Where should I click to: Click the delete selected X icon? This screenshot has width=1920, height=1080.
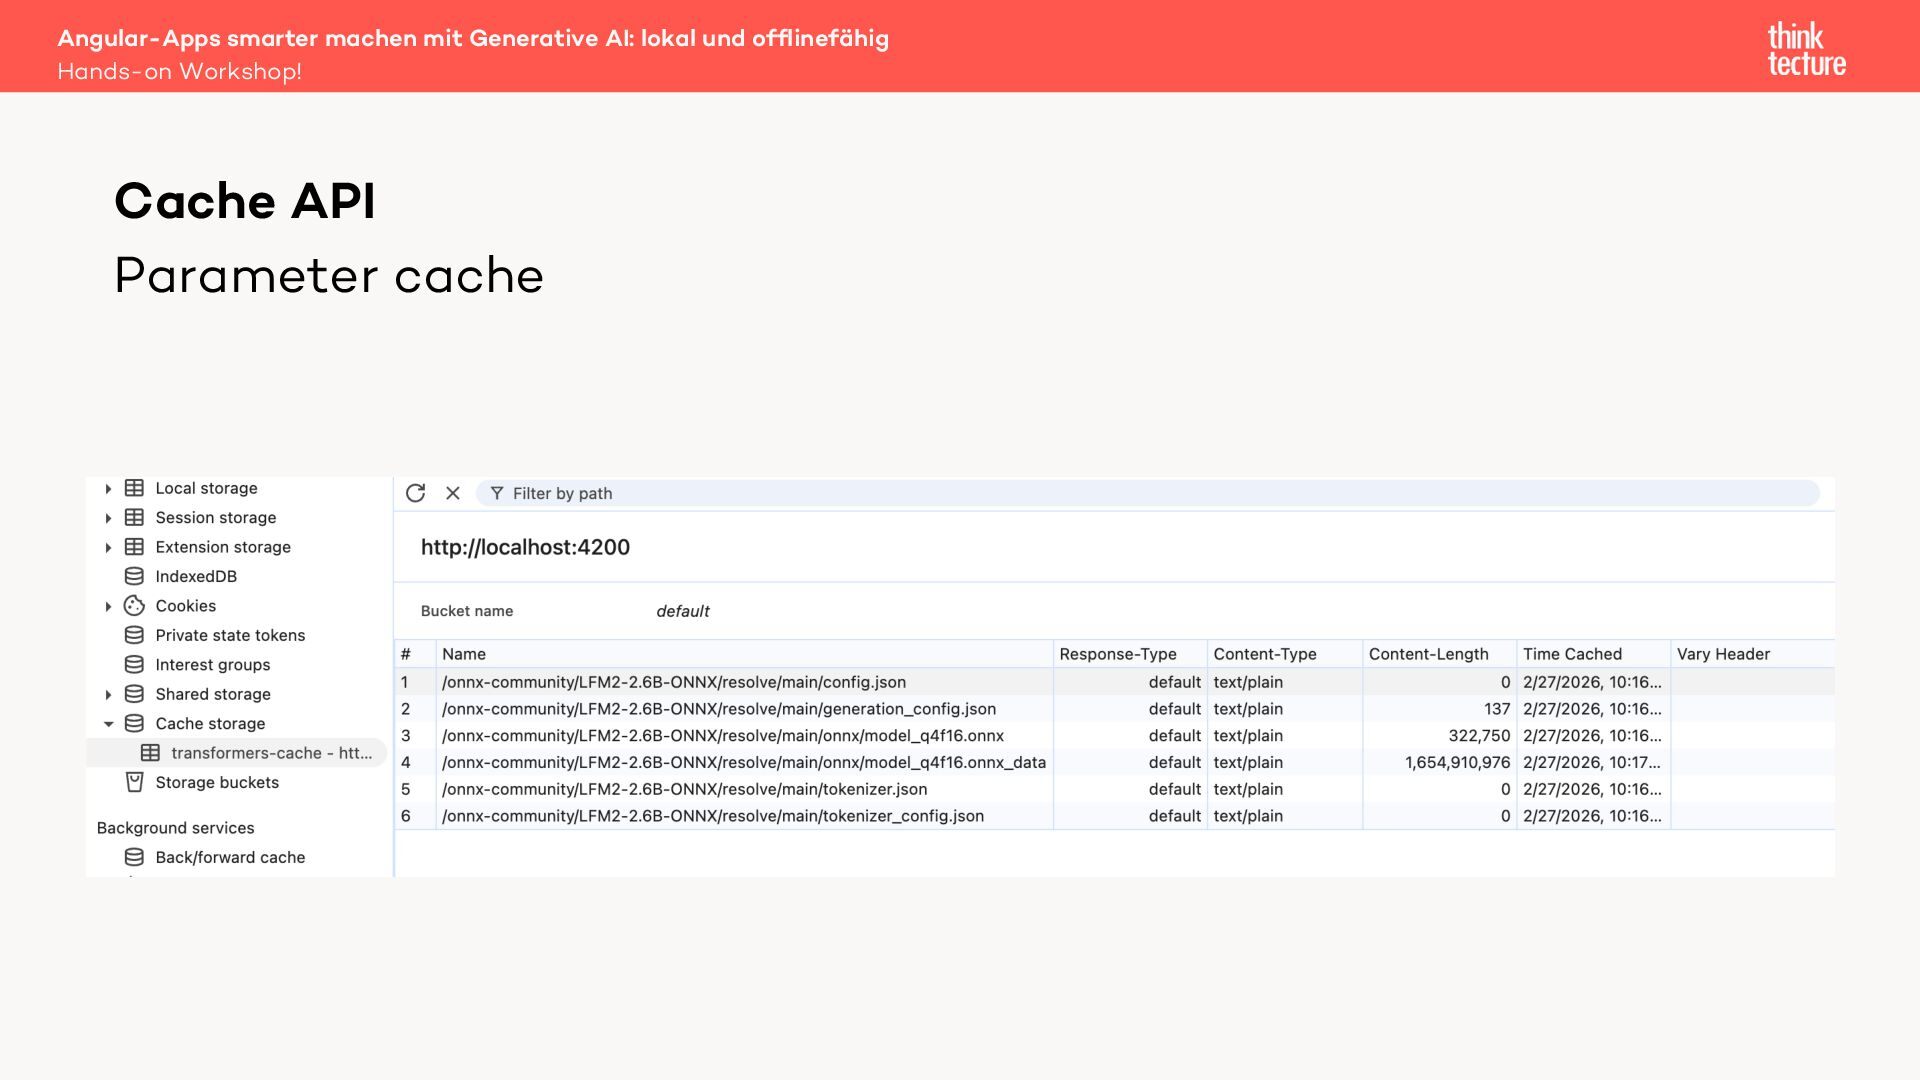coord(453,493)
